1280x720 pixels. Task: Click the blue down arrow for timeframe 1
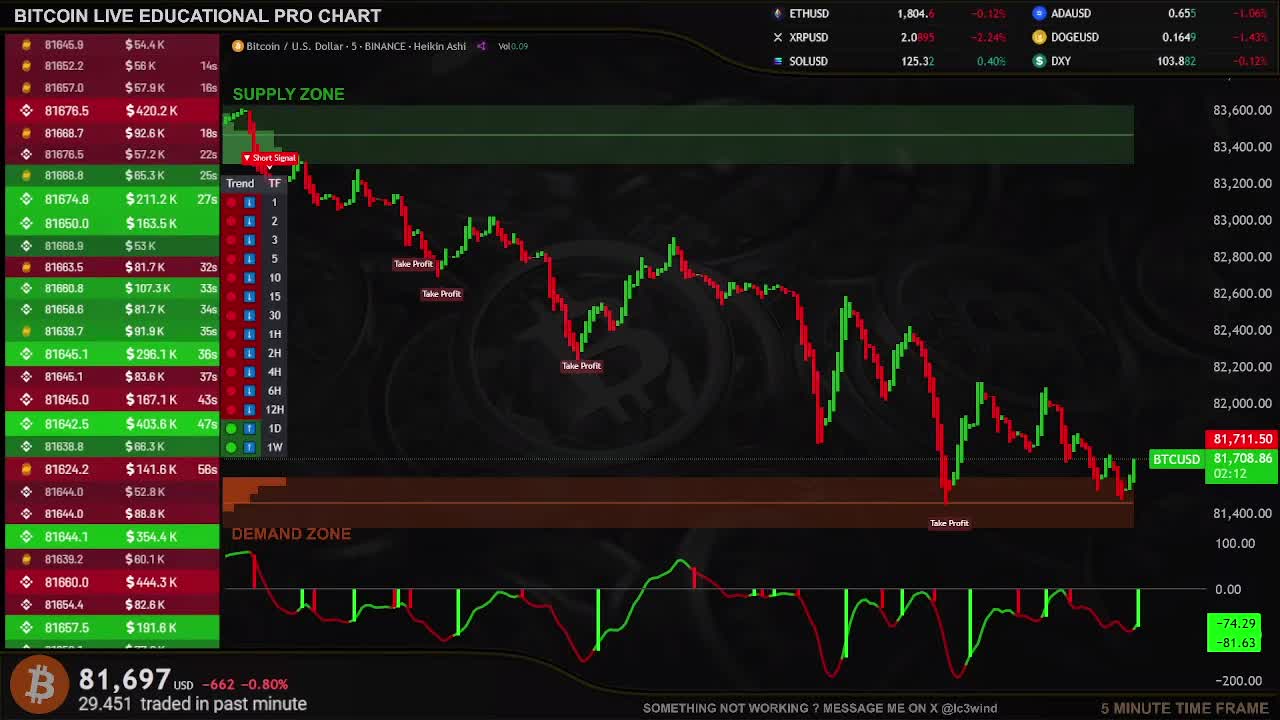click(x=249, y=202)
